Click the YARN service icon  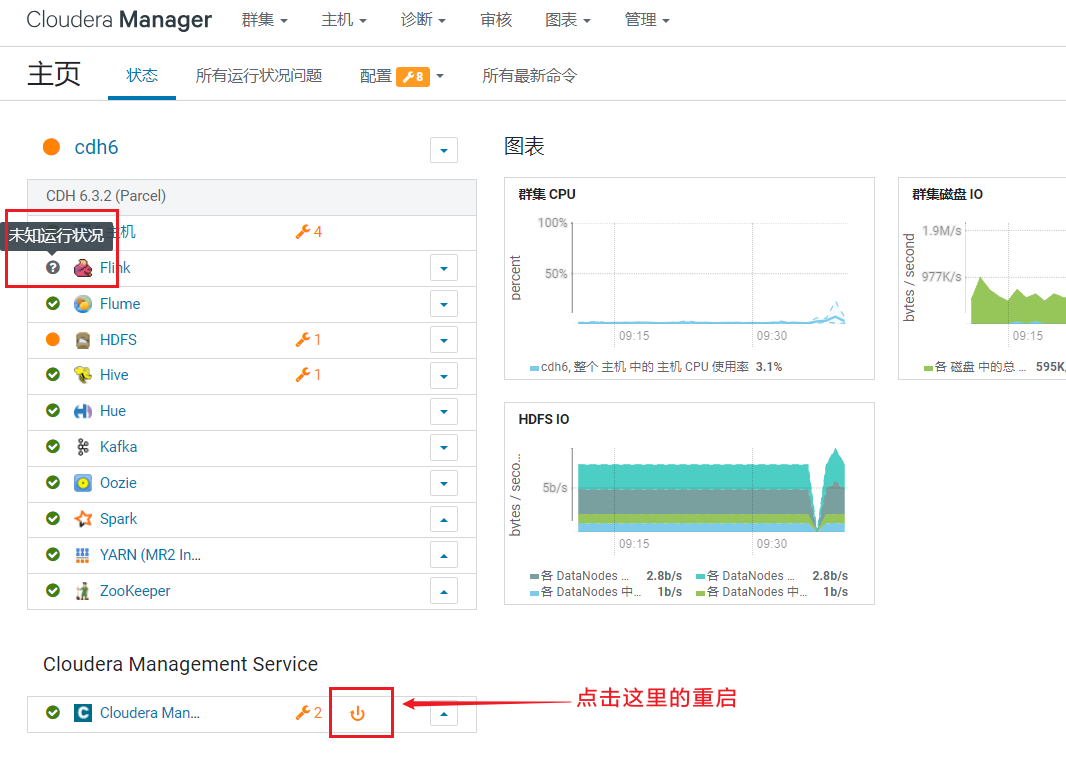(83, 555)
